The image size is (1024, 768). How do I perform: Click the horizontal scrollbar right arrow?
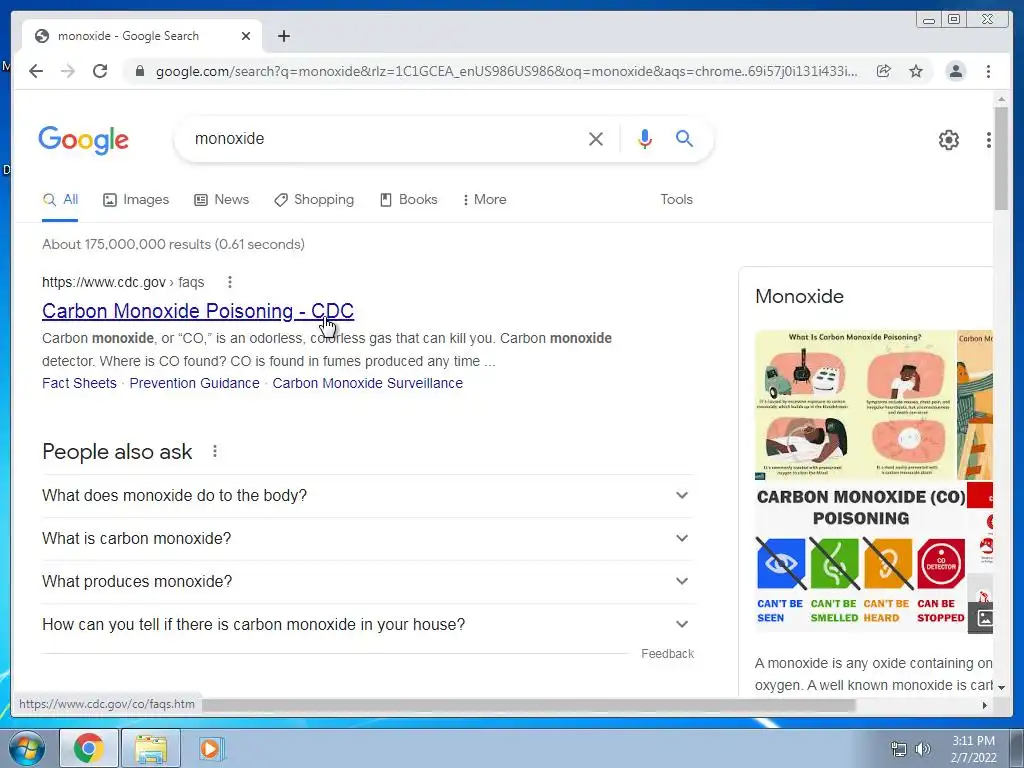985,705
